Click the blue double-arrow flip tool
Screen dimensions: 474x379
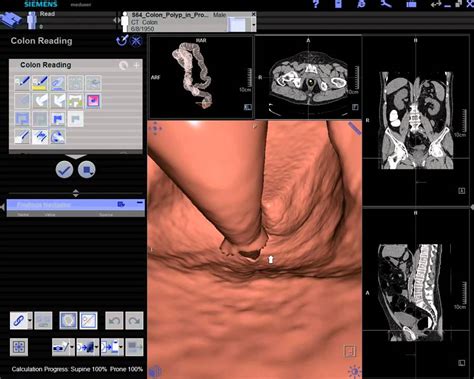coord(40,137)
